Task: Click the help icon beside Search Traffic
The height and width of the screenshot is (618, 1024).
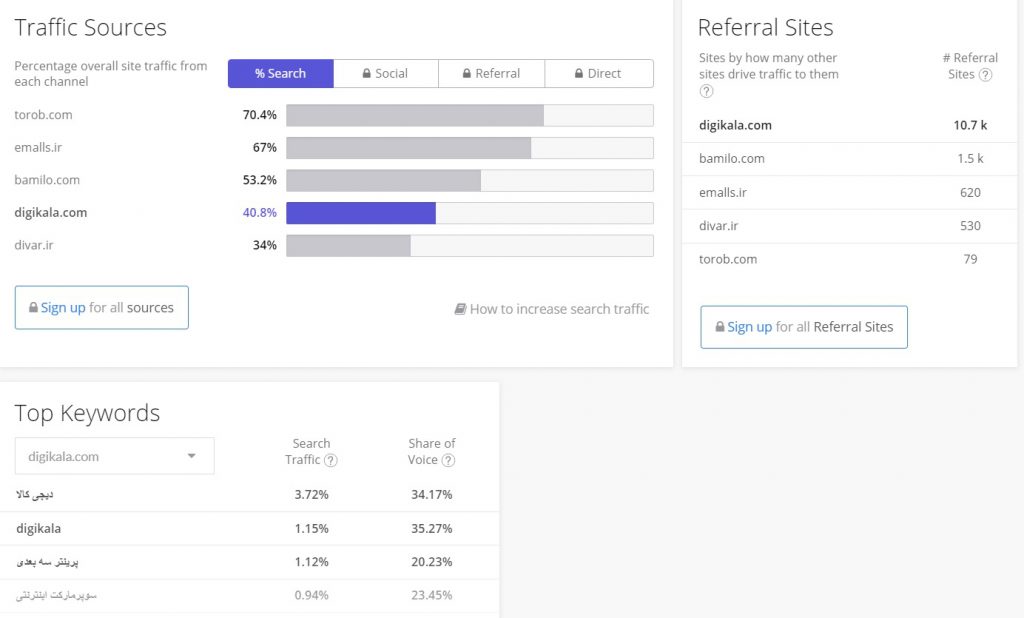Action: click(330, 460)
